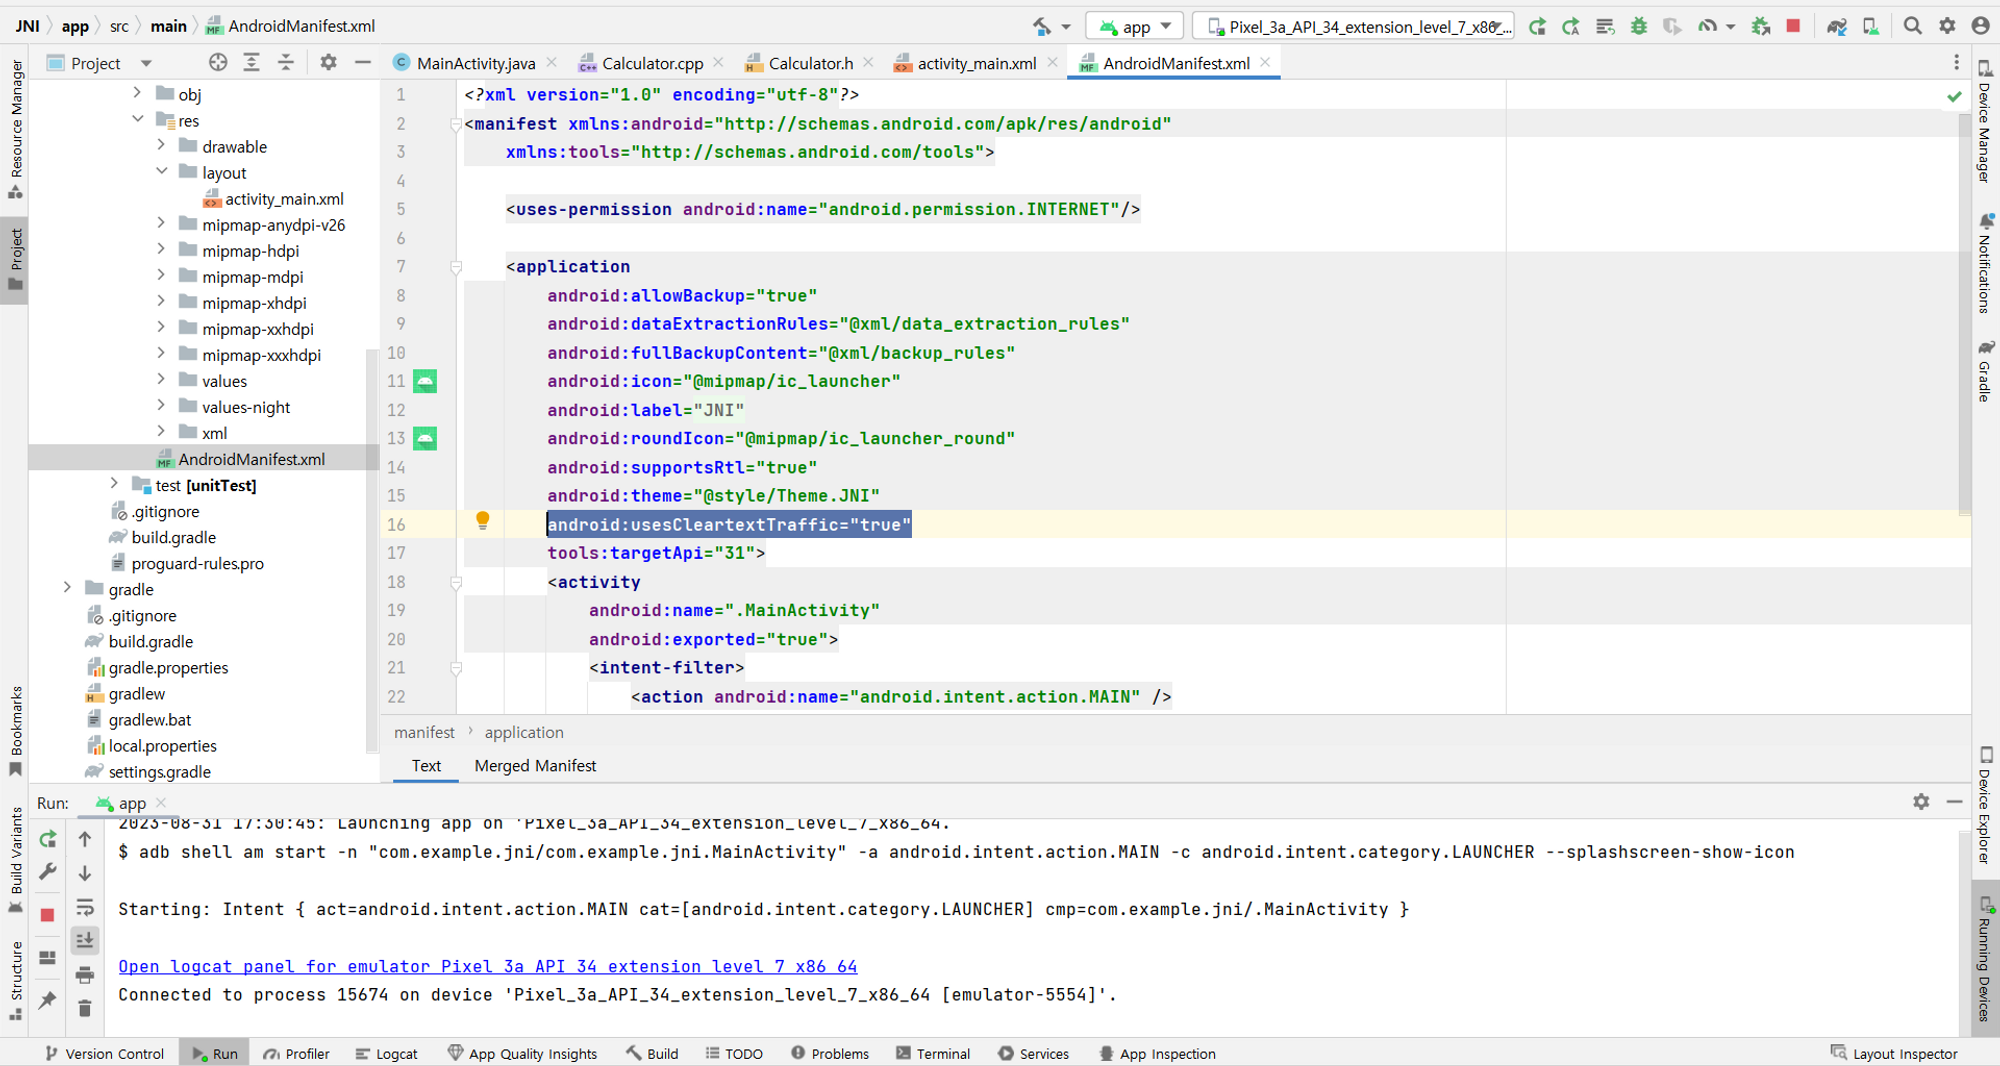This screenshot has height=1066, width=2000.
Task: Click Apply Code Changes icon
Action: [1605, 26]
